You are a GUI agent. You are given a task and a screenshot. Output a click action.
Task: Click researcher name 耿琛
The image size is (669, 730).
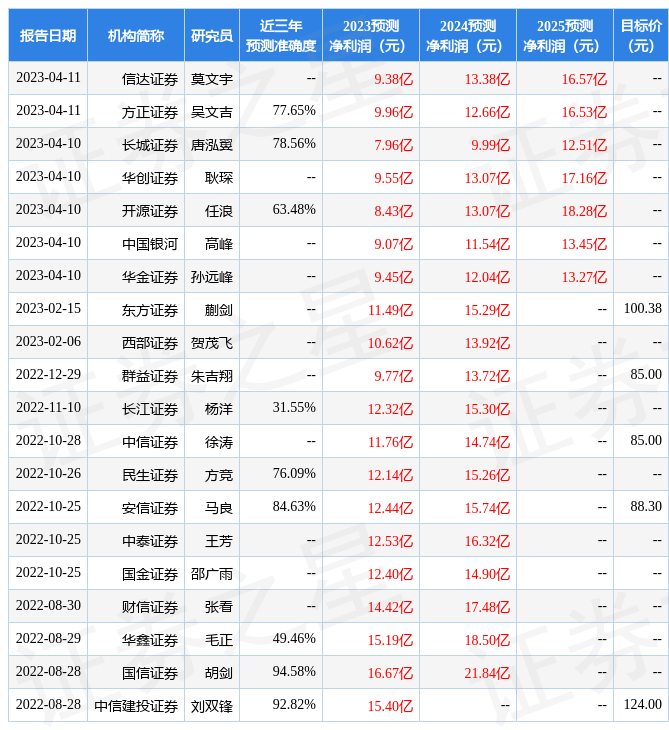pos(219,178)
